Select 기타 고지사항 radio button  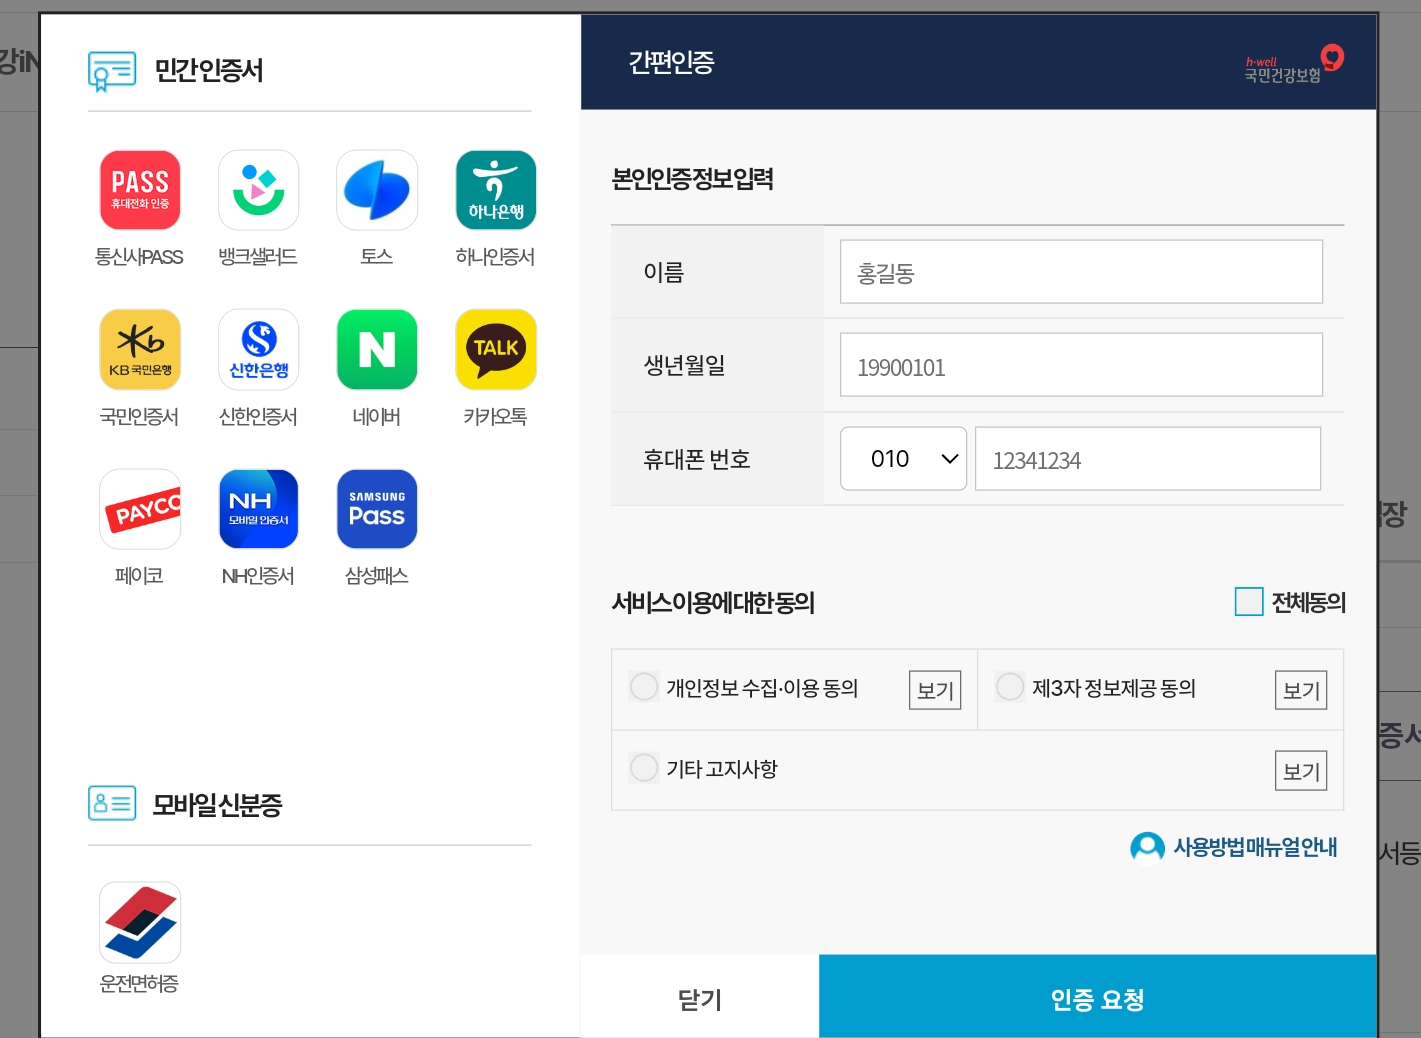click(x=644, y=768)
